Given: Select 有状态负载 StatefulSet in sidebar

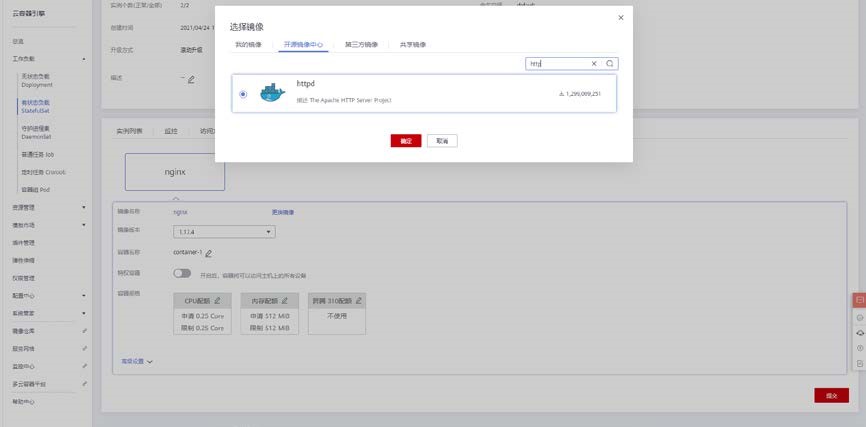Looking at the screenshot, I should (x=35, y=107).
